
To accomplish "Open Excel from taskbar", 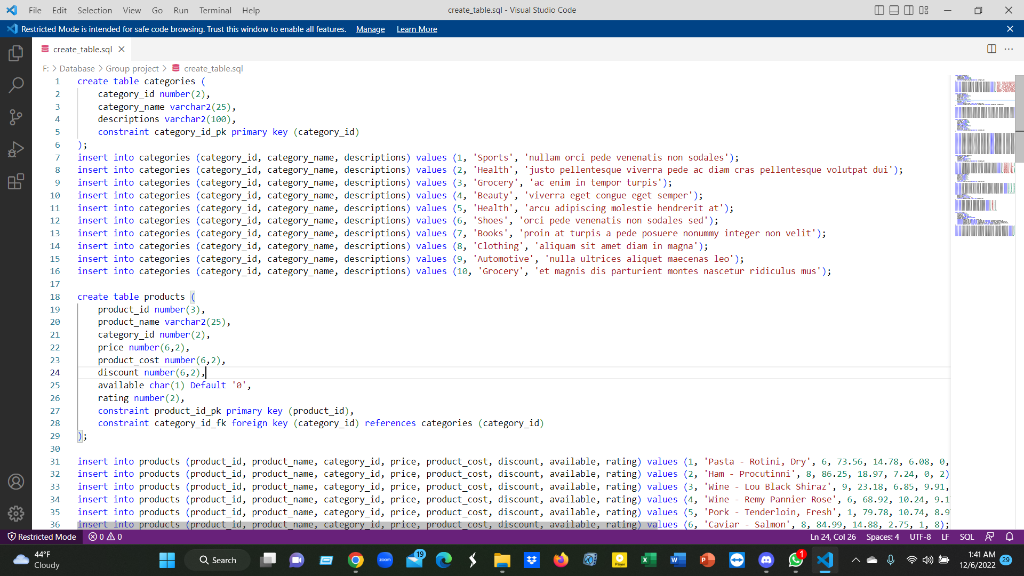I will point(648,560).
